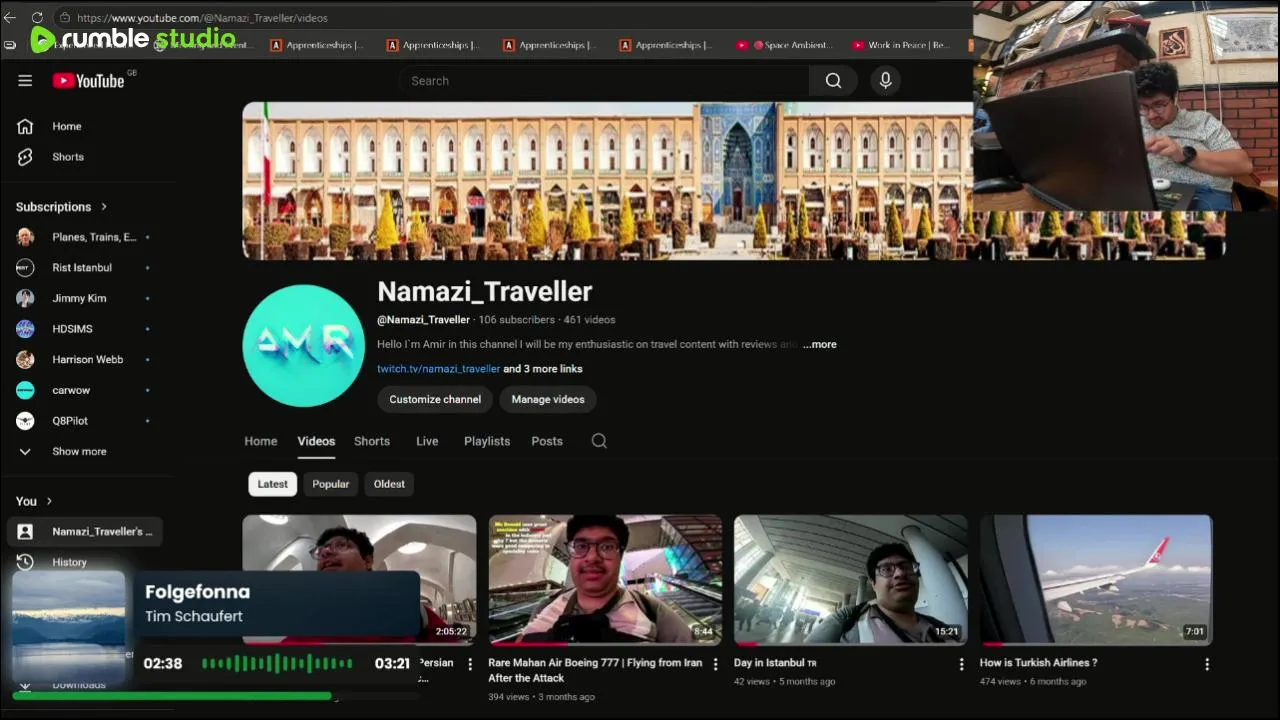This screenshot has width=1280, height=720.
Task: Show more subscriptions
Action: [80, 452]
